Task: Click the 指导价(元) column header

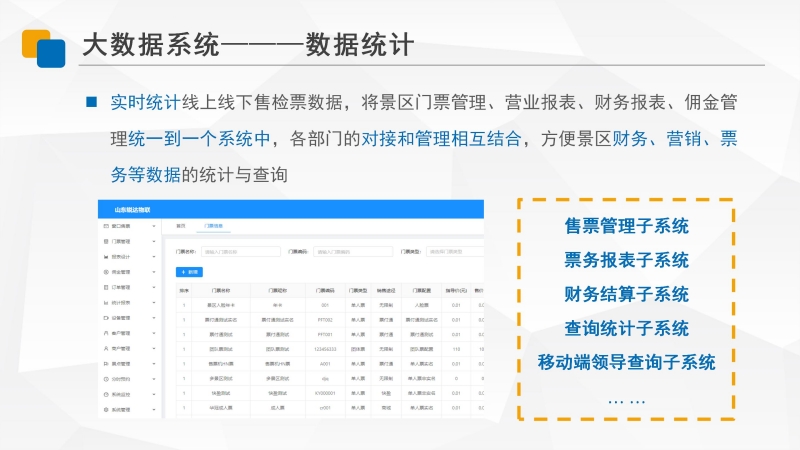Action: tap(456, 290)
